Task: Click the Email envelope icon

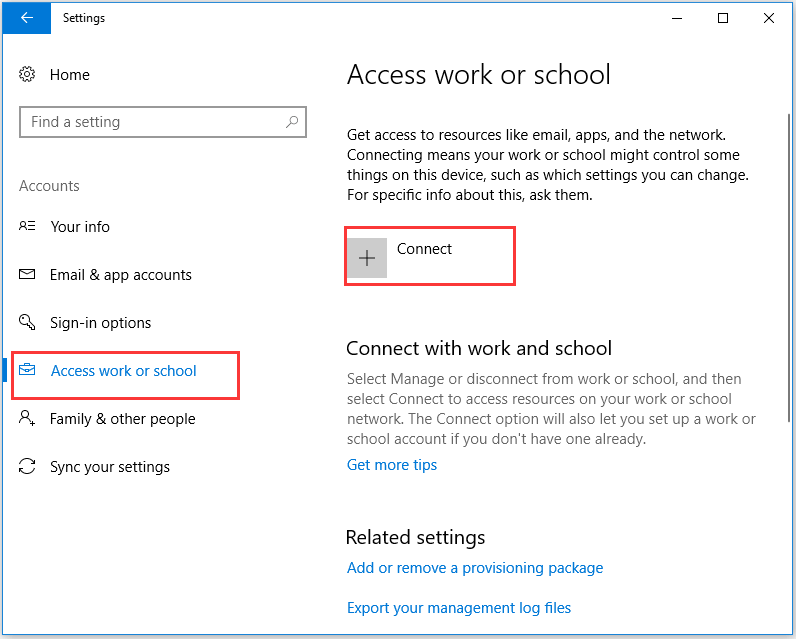Action: tap(27, 274)
